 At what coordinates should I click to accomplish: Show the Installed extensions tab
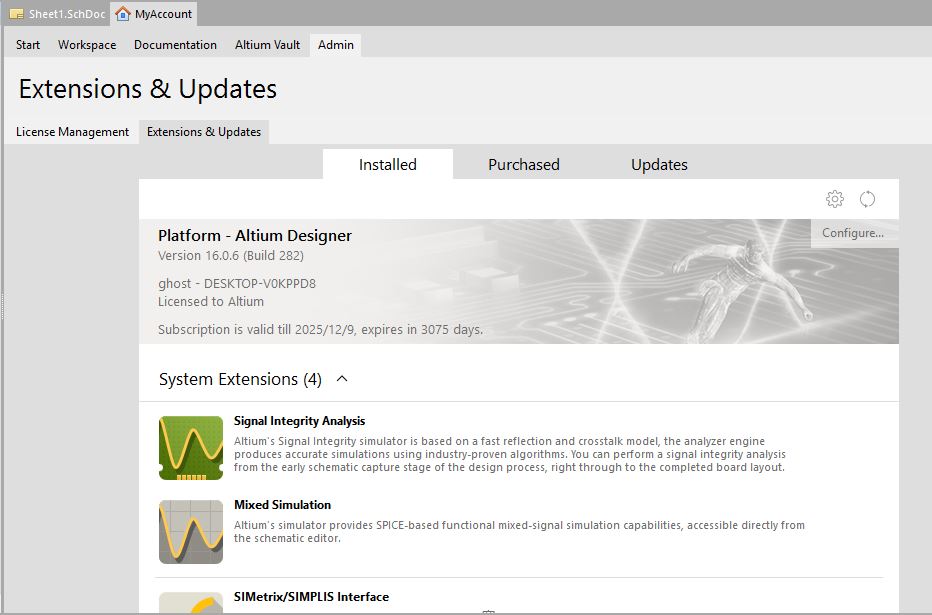[388, 165]
